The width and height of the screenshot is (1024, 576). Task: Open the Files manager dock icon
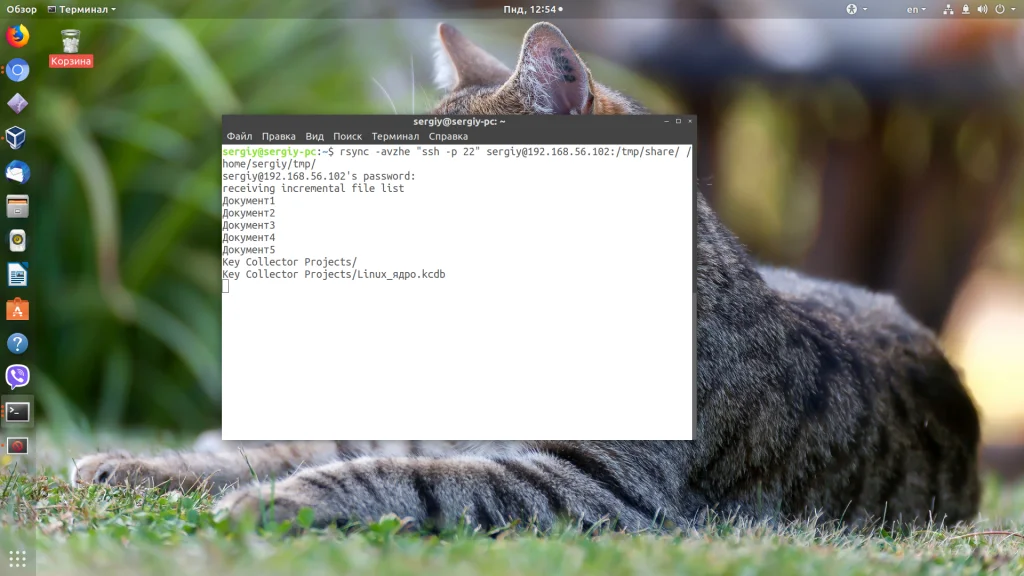coord(18,206)
